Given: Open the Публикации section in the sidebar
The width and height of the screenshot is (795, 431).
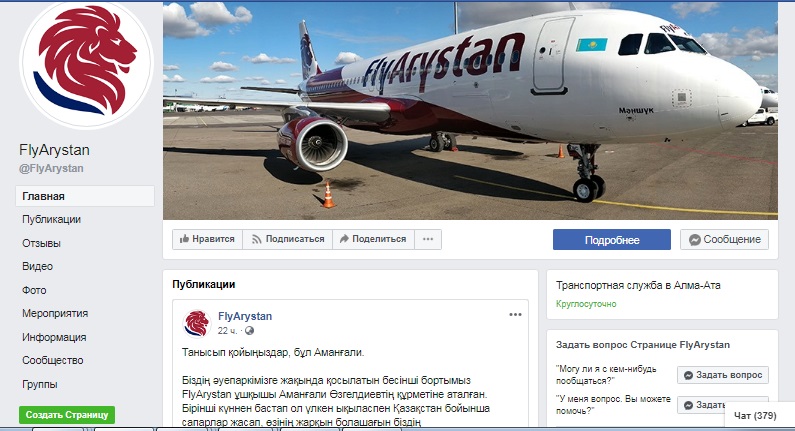Looking at the screenshot, I should point(51,220).
